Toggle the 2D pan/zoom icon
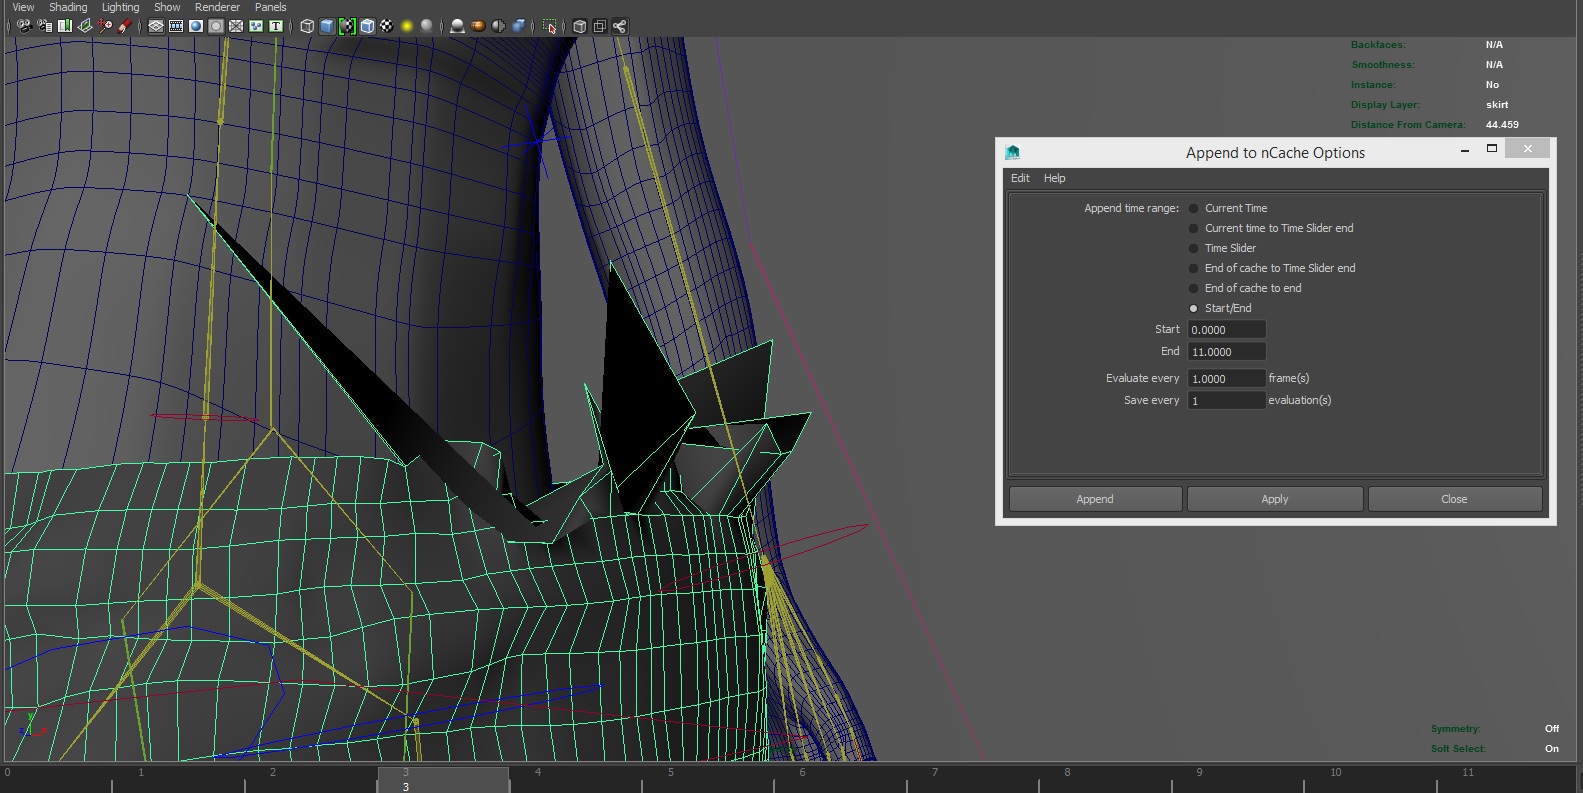 click(105, 26)
